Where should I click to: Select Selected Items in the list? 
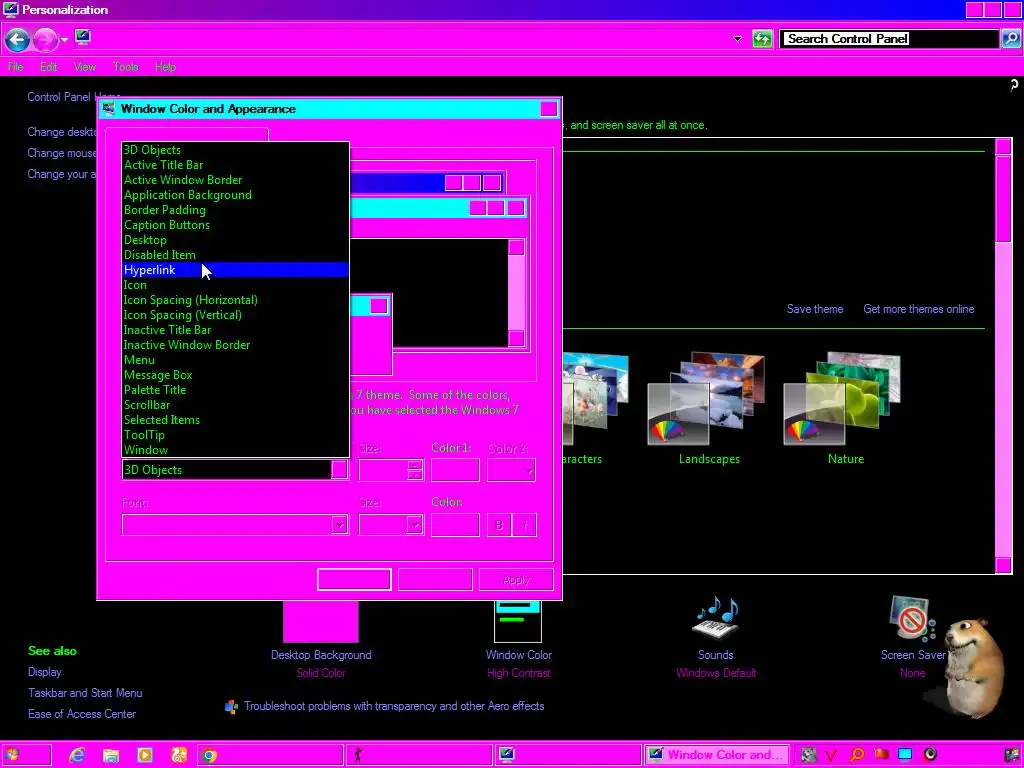coord(235,421)
